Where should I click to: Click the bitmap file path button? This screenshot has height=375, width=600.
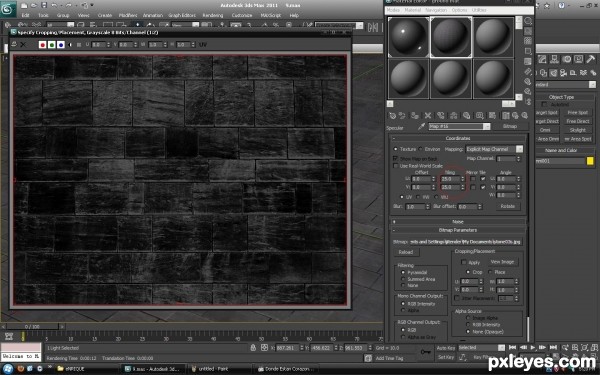click(x=466, y=242)
